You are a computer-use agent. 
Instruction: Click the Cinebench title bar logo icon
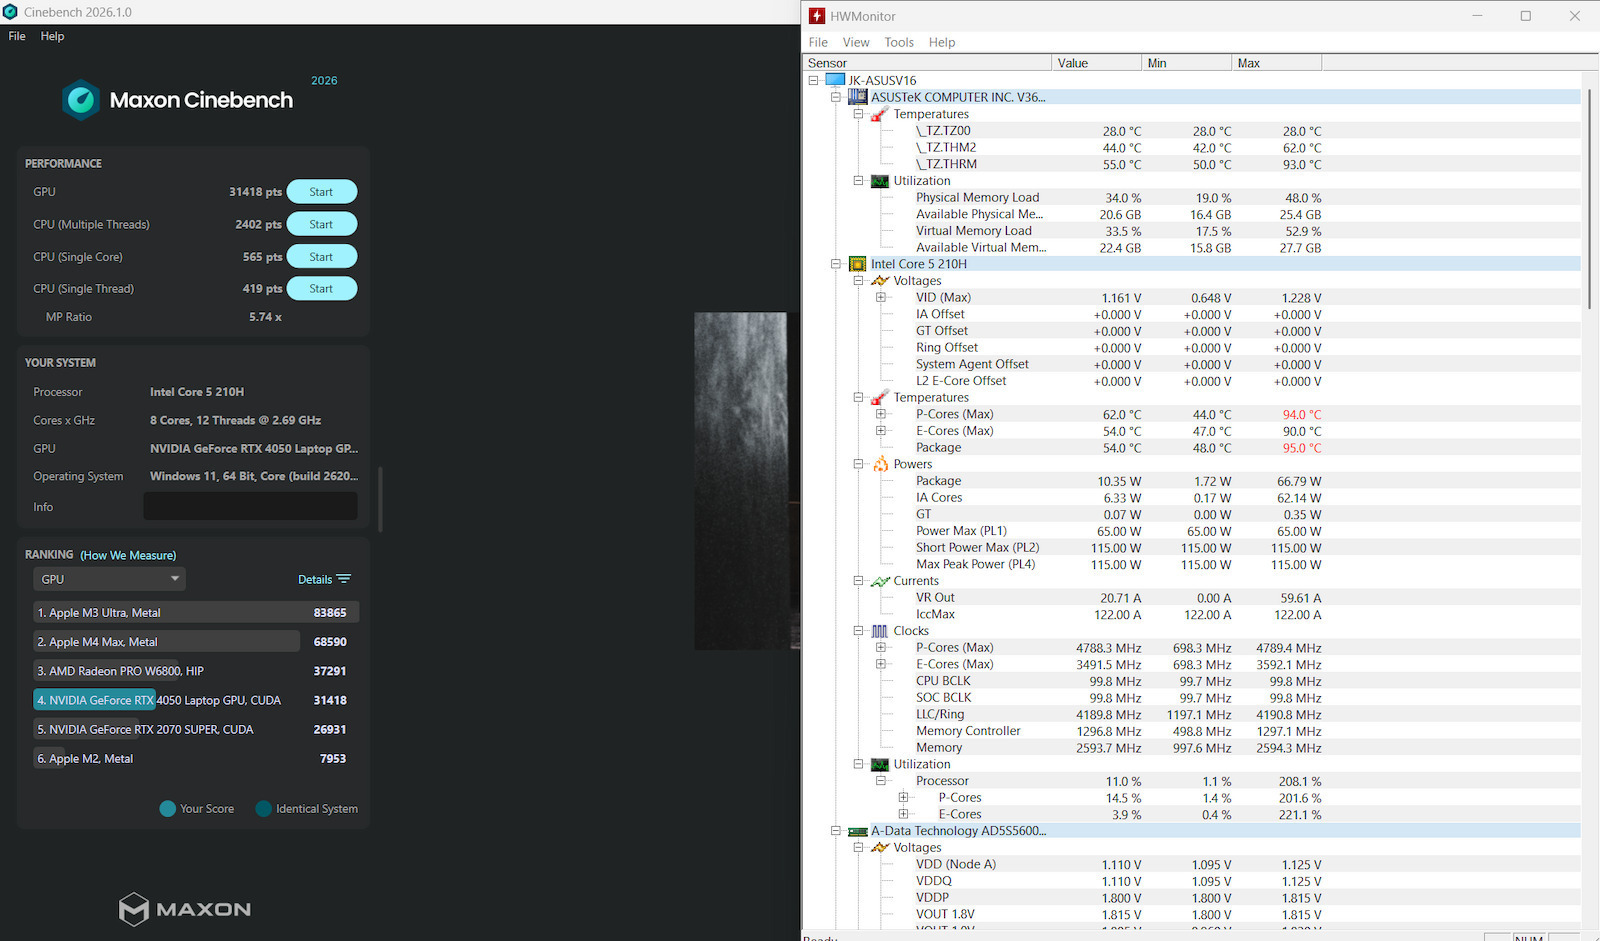(10, 12)
